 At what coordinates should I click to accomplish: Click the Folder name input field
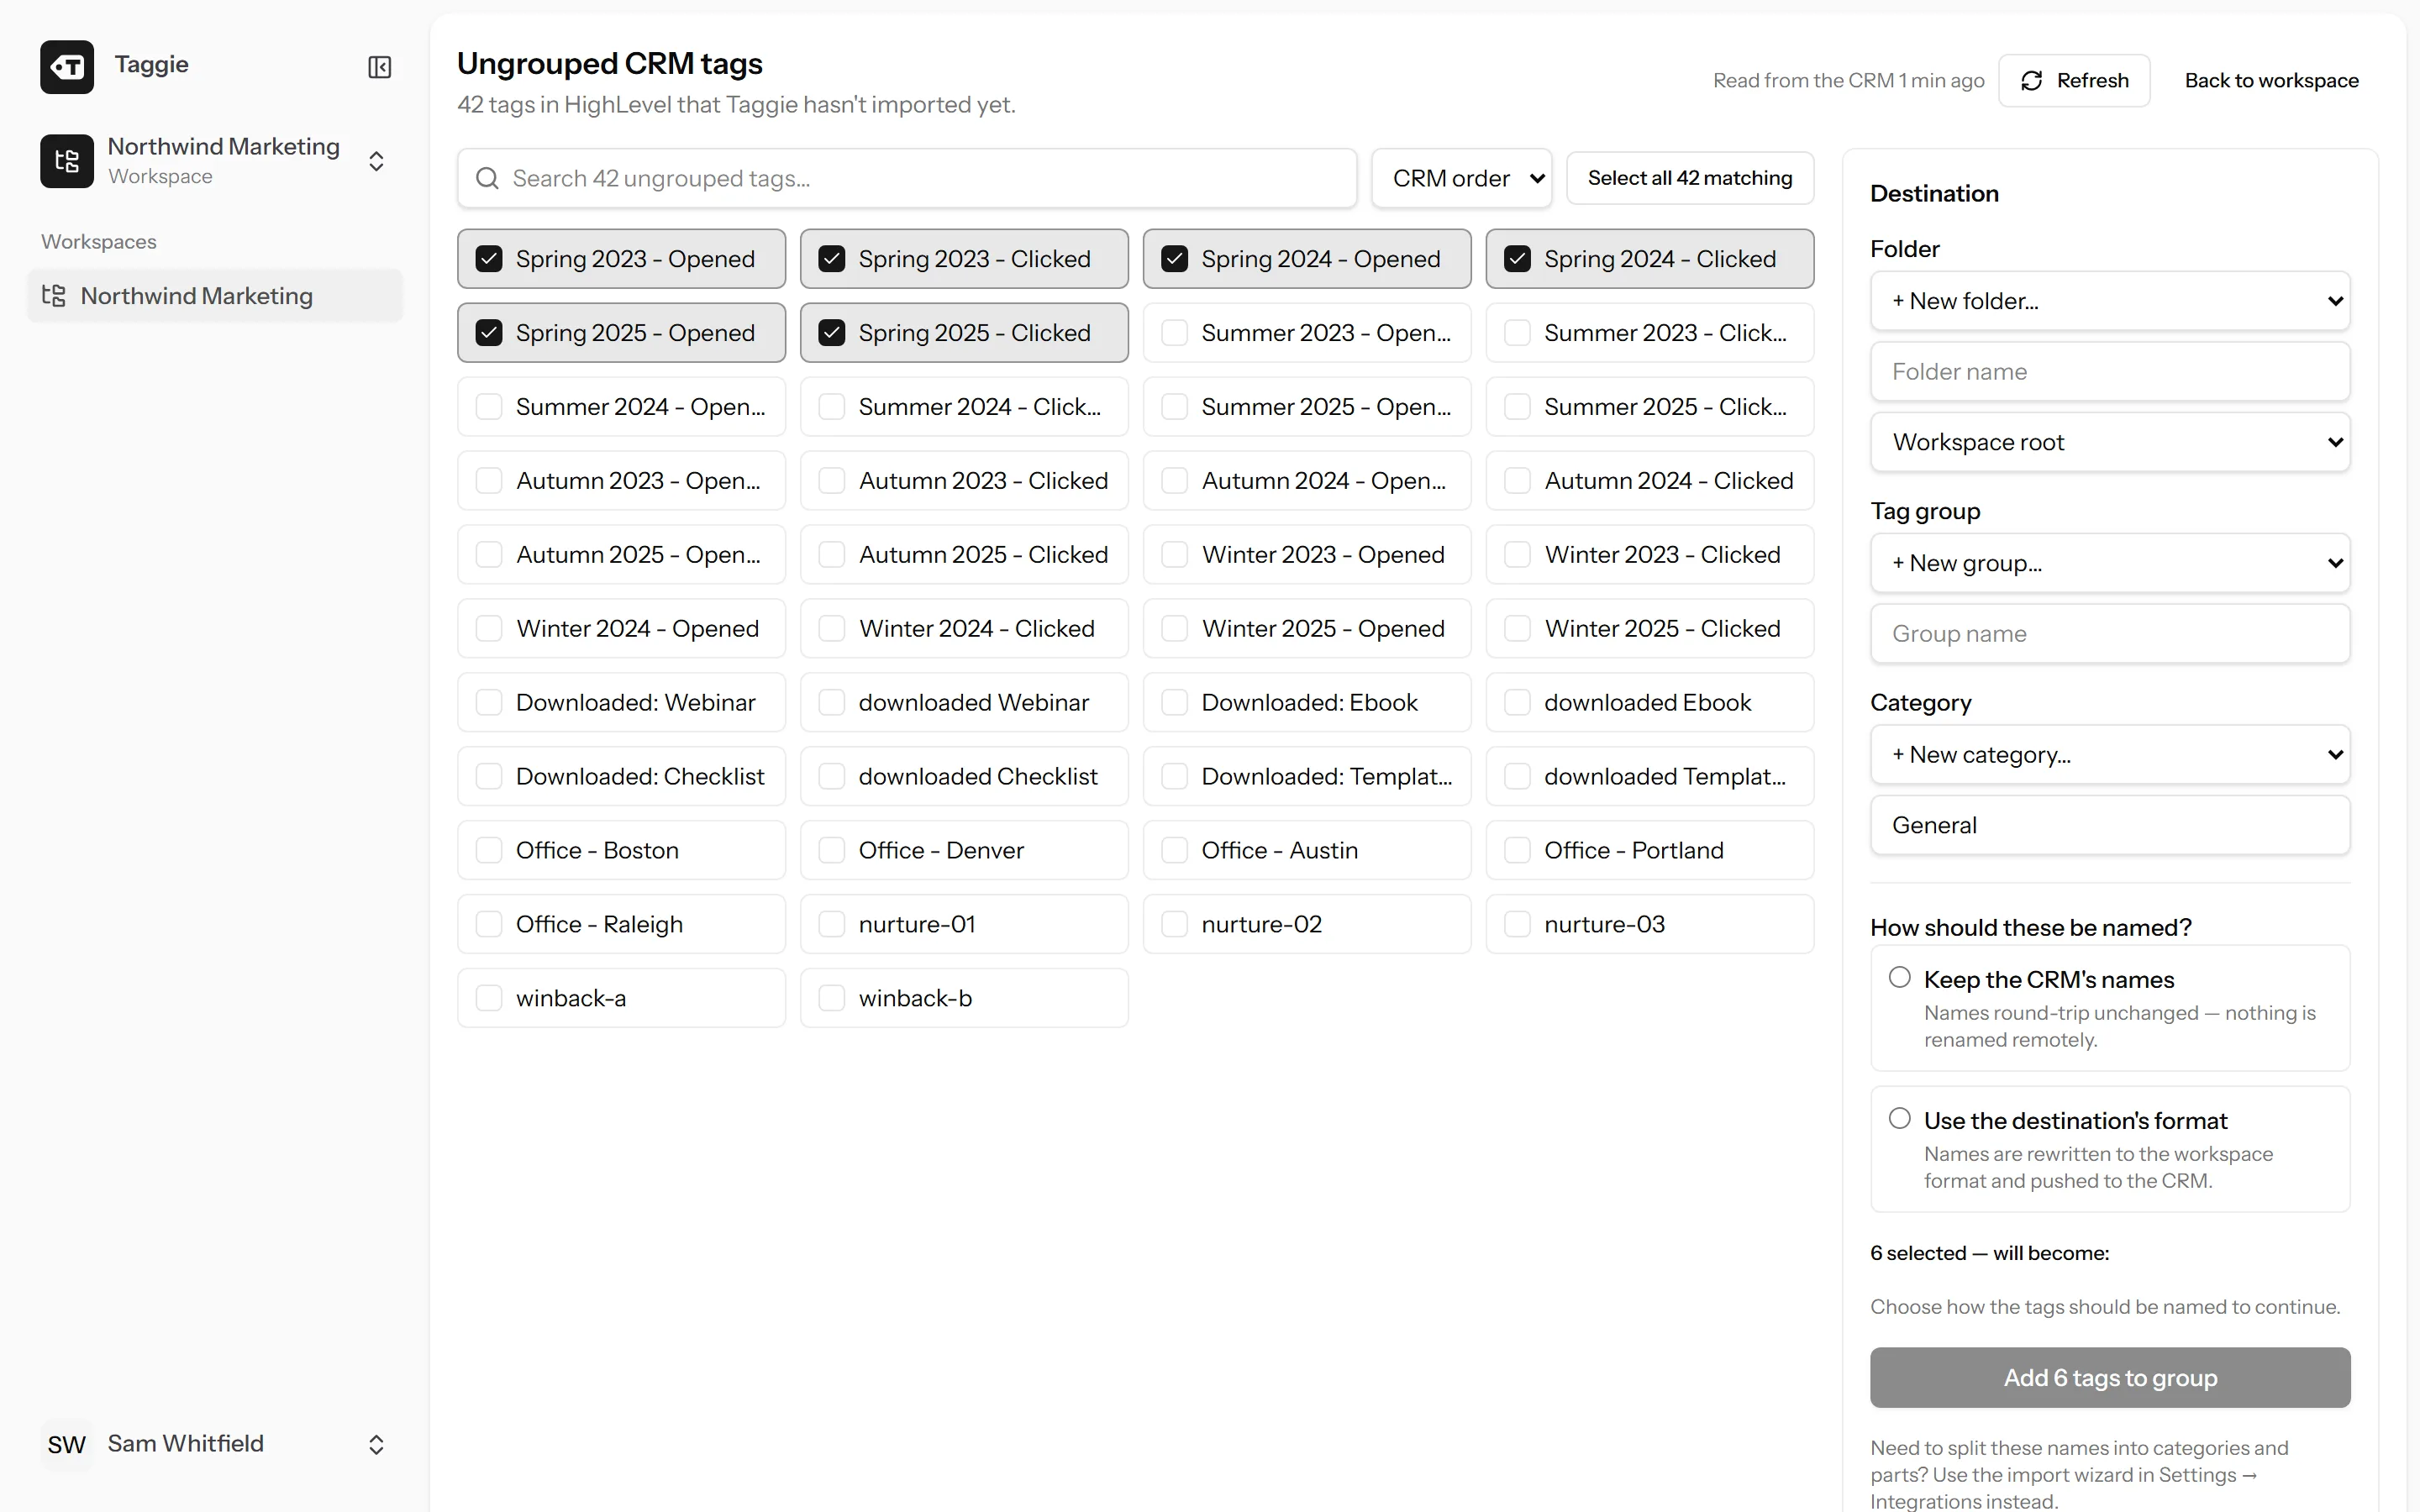pyautogui.click(x=2110, y=372)
